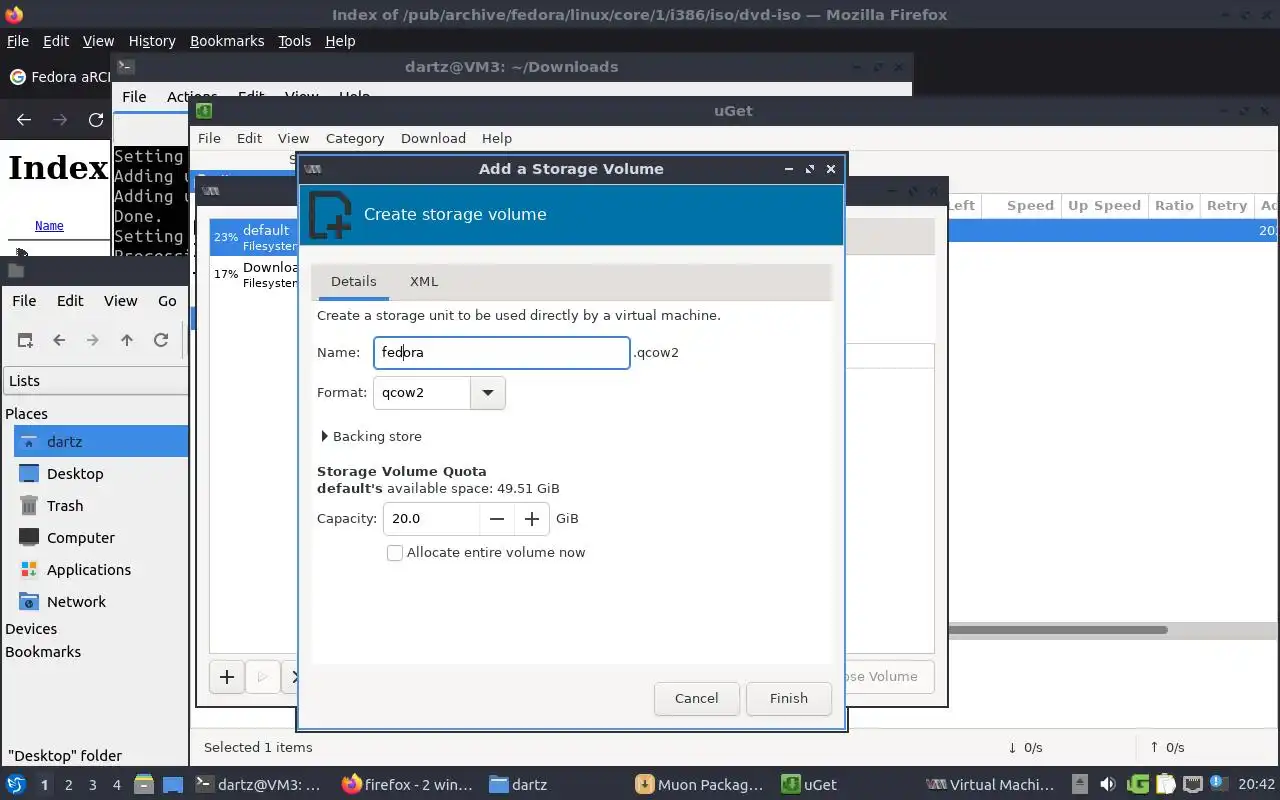Image resolution: width=1280 pixels, height=800 pixels.
Task: Open file manager Edit menu
Action: [70, 301]
